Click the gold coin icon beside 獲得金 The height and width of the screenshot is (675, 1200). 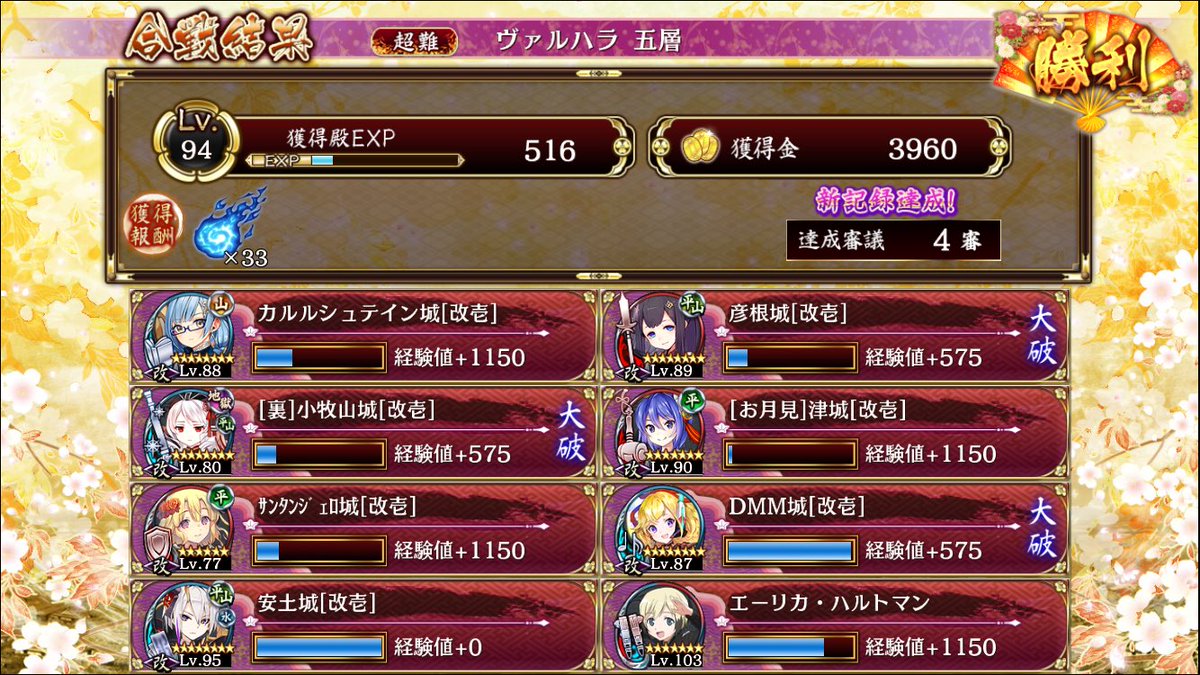tap(701, 149)
